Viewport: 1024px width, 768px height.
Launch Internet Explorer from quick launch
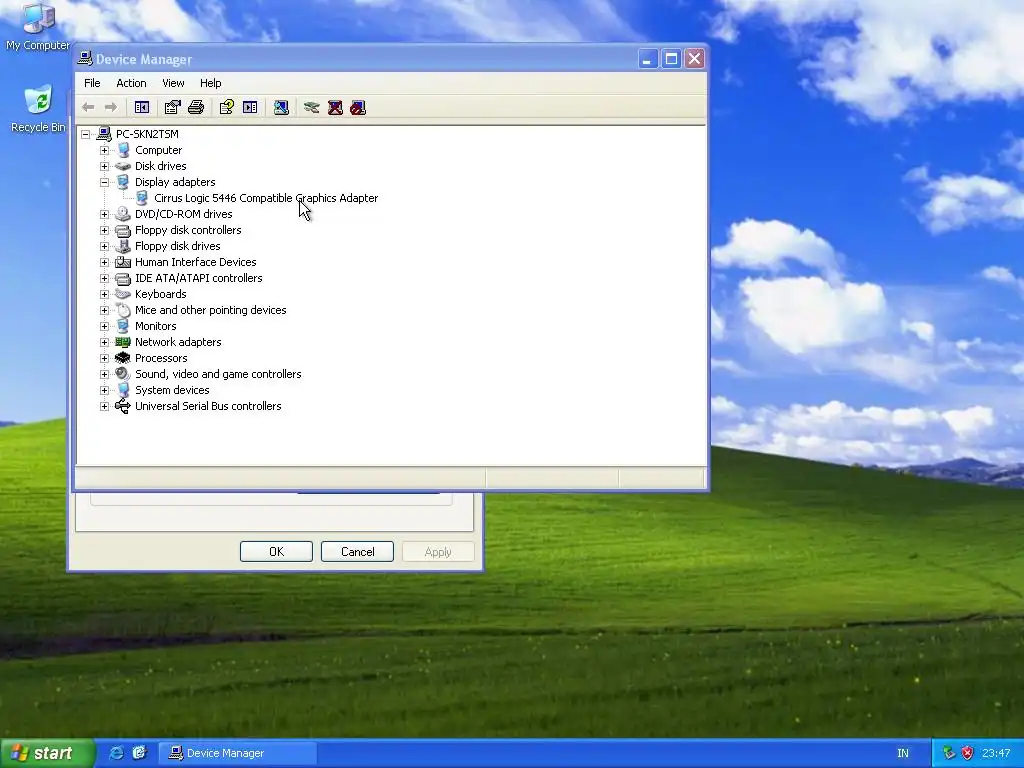click(116, 753)
